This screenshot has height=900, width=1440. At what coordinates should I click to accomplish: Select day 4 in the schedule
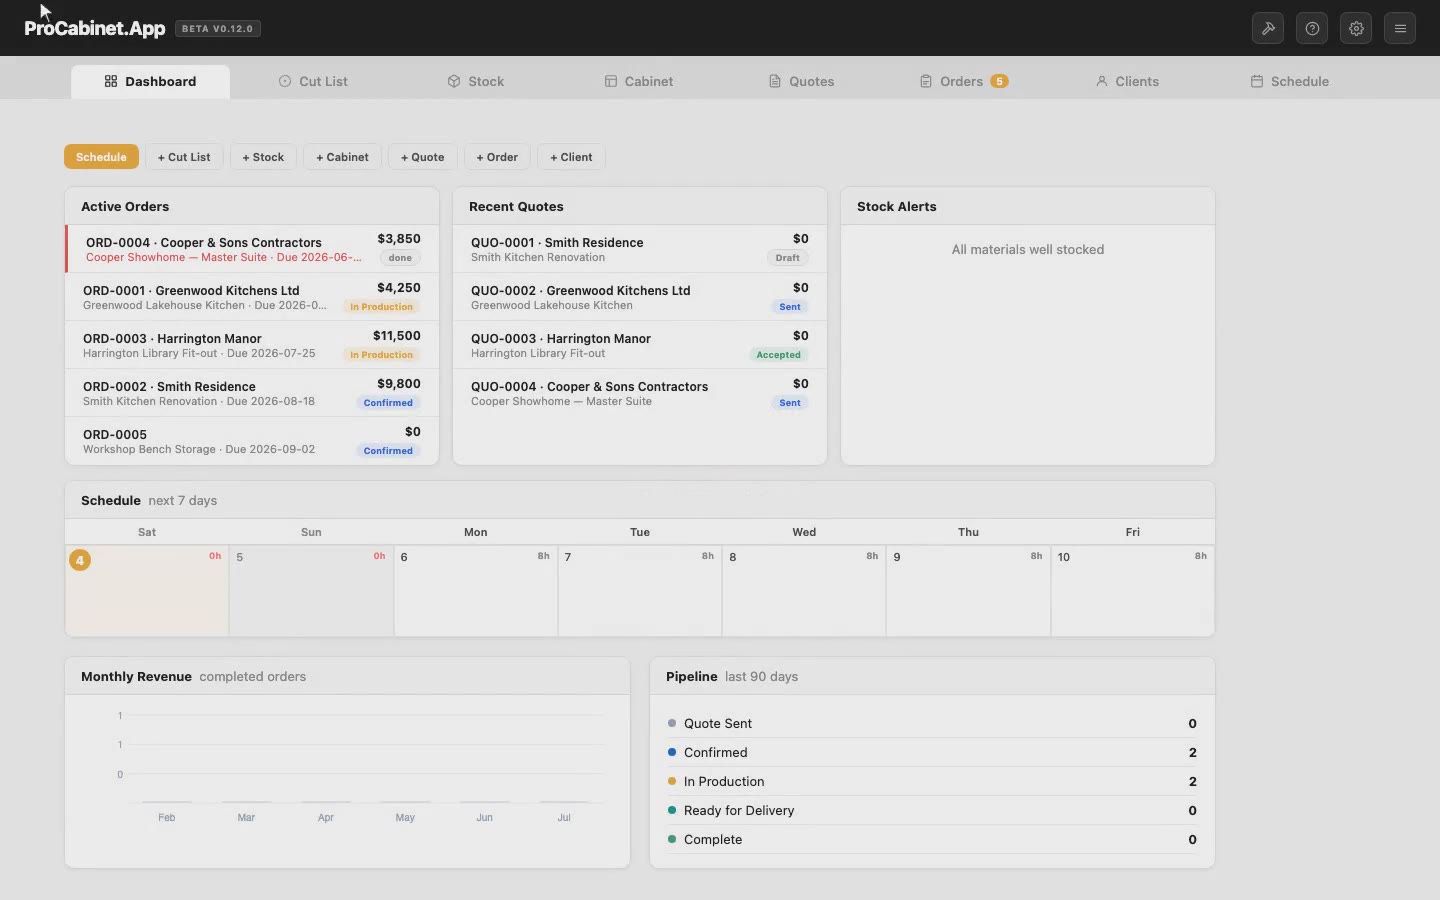147,591
